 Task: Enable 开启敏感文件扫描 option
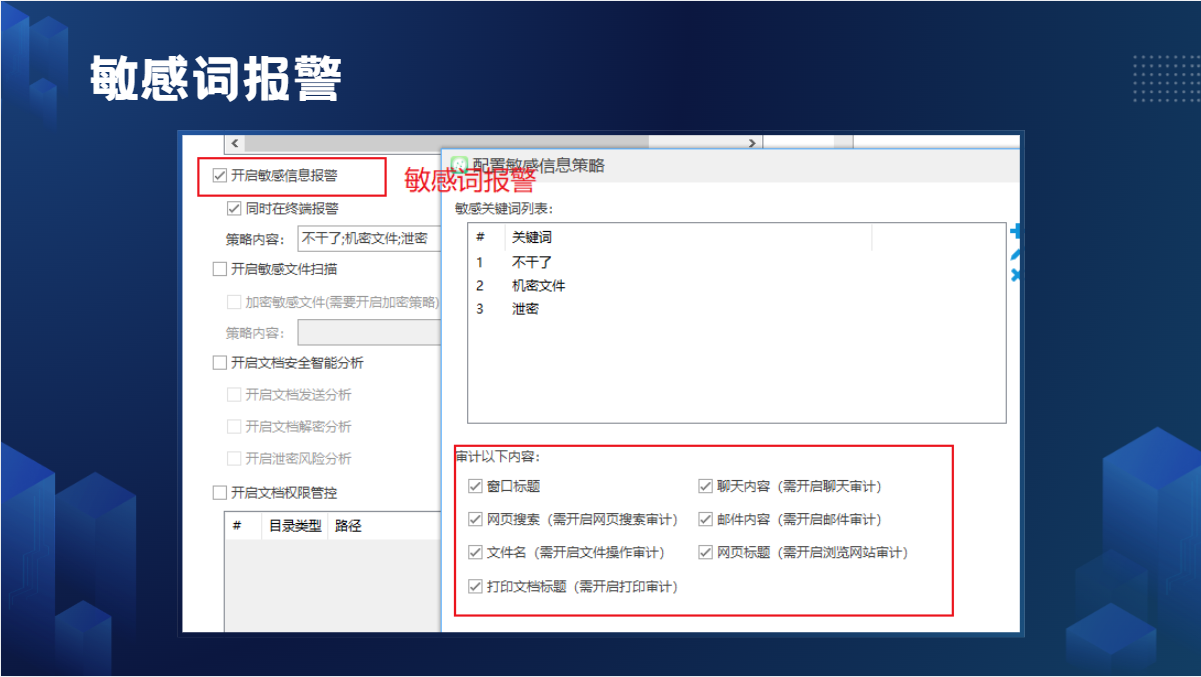coord(220,269)
